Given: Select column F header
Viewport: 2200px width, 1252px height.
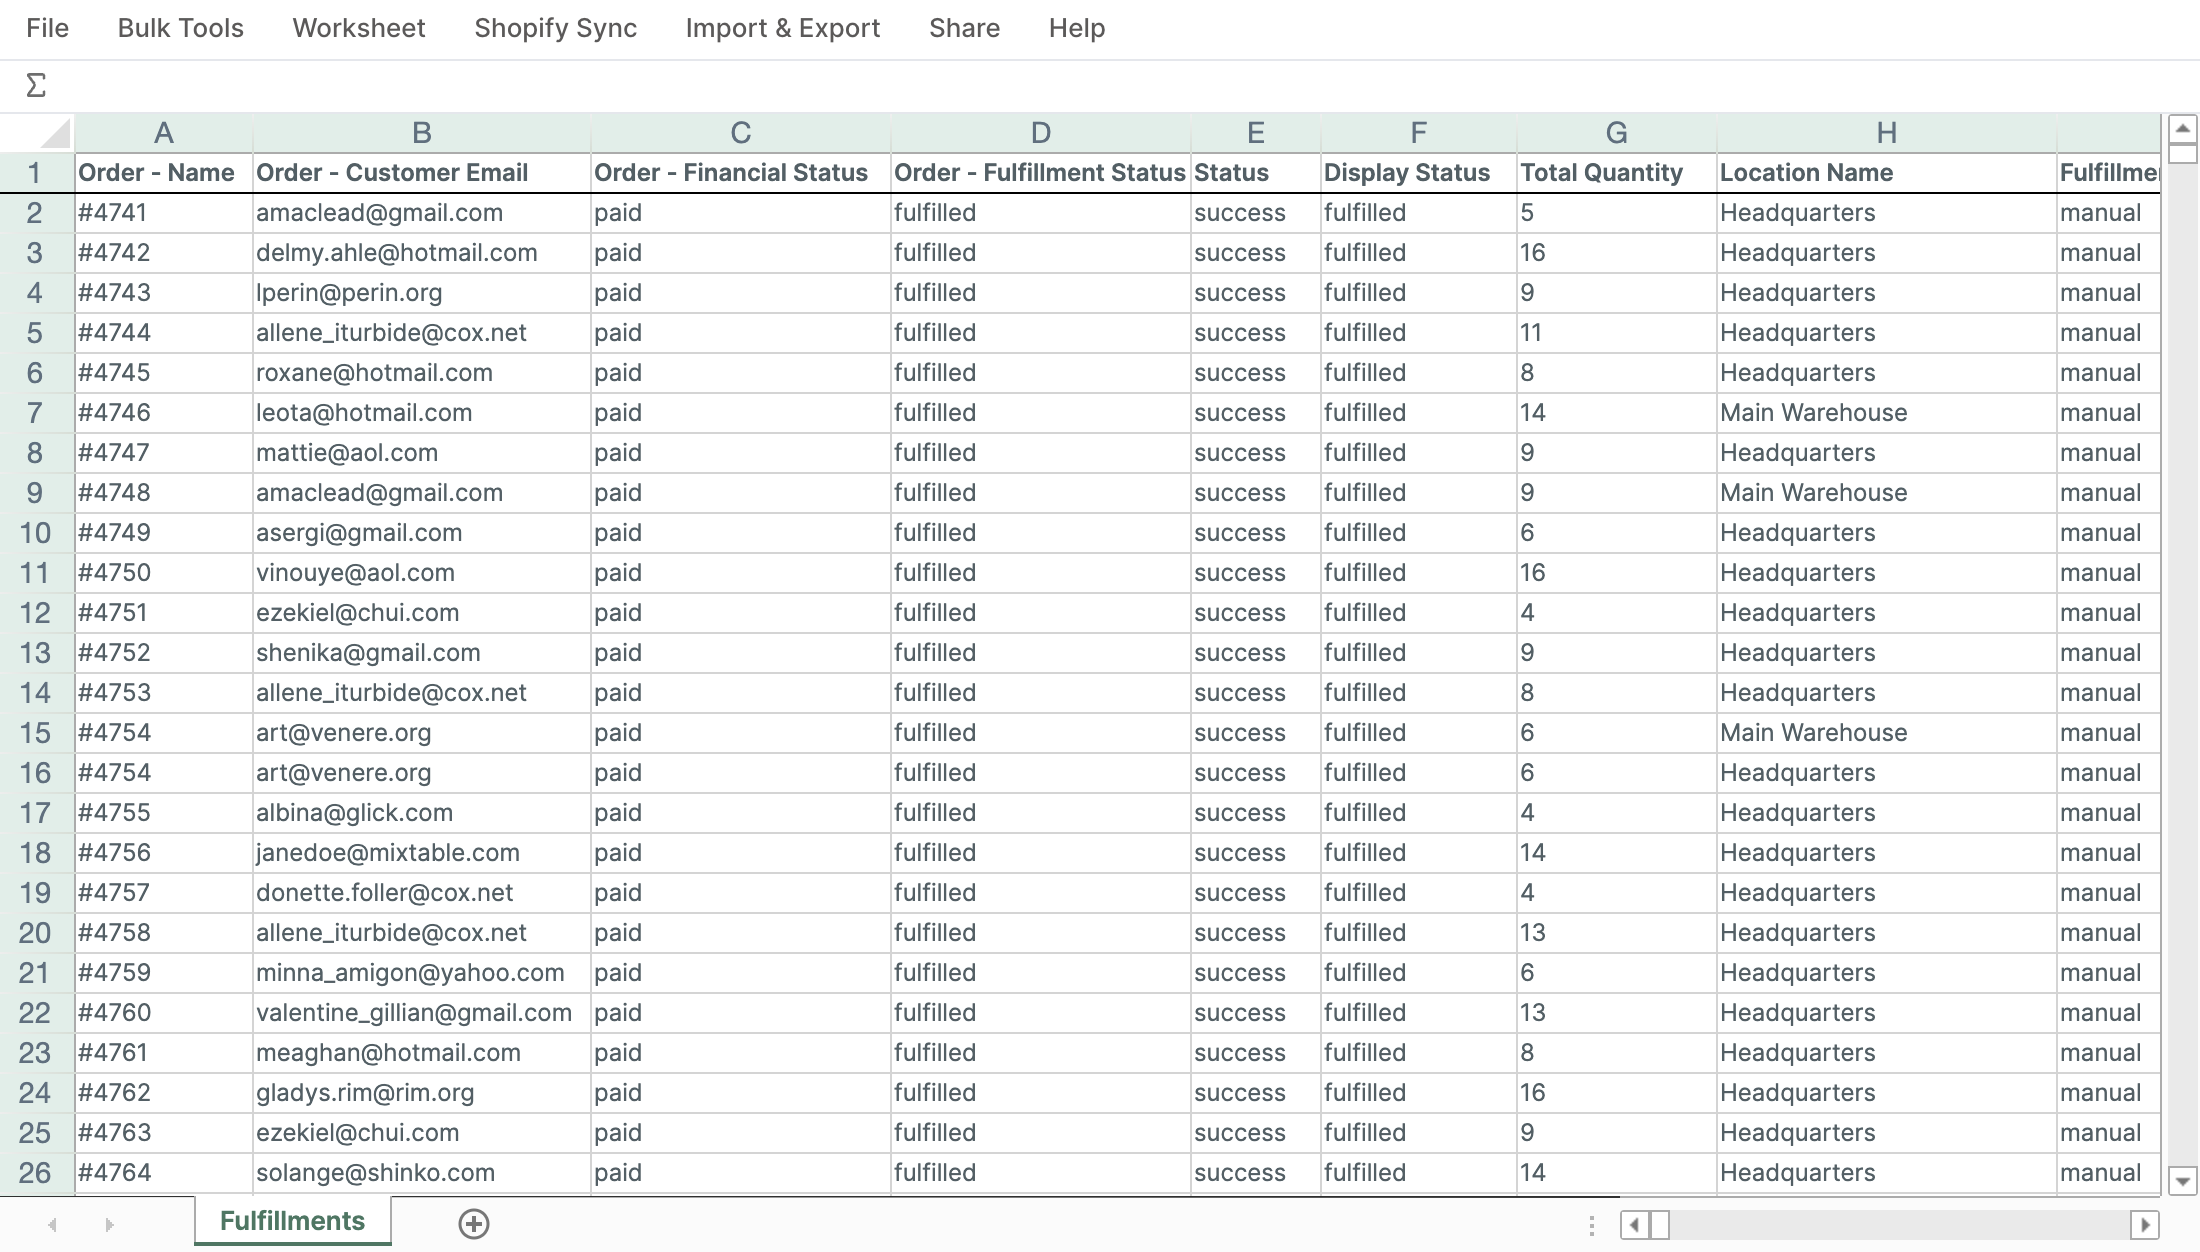Looking at the screenshot, I should 1419,133.
